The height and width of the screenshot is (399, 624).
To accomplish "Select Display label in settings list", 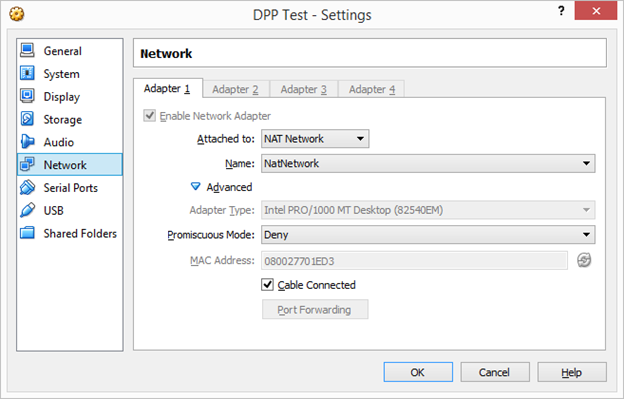I will click(62, 97).
